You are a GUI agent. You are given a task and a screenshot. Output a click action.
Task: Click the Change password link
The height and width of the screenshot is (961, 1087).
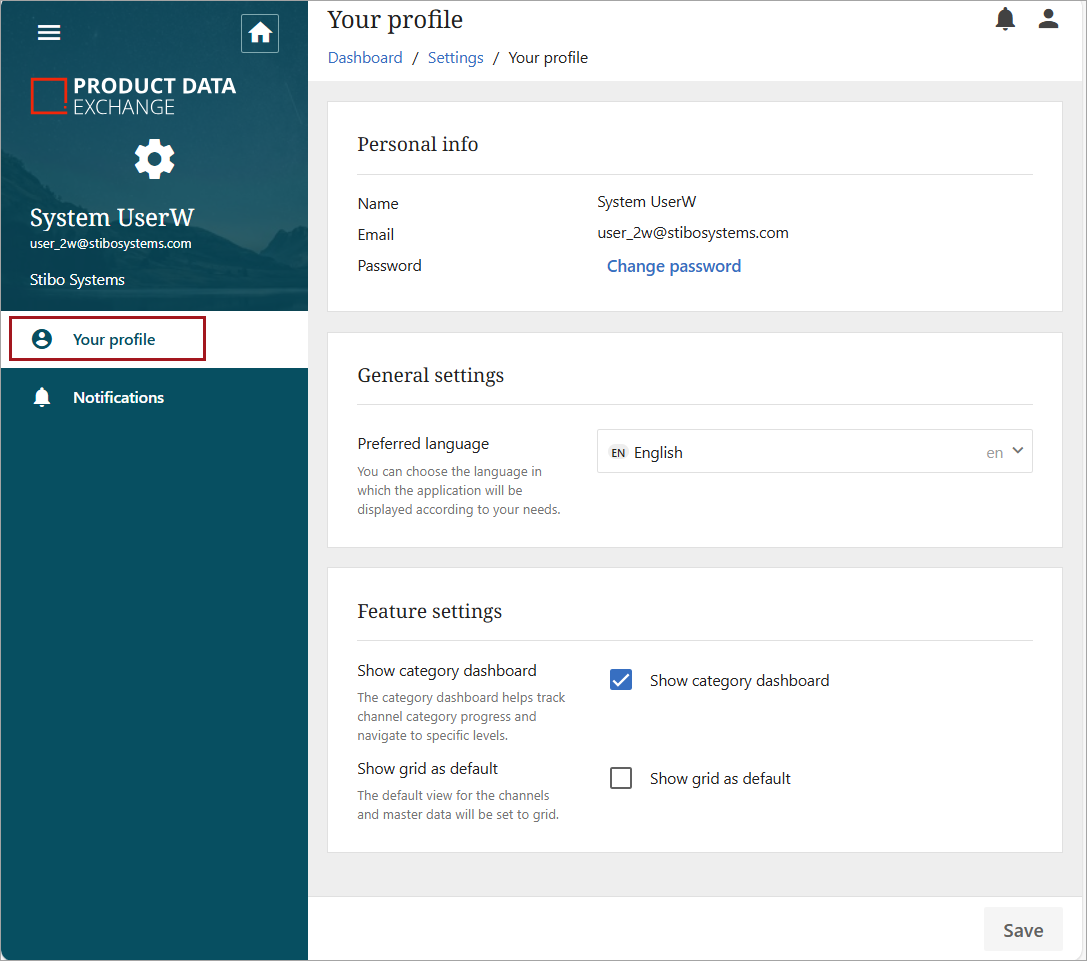click(674, 266)
